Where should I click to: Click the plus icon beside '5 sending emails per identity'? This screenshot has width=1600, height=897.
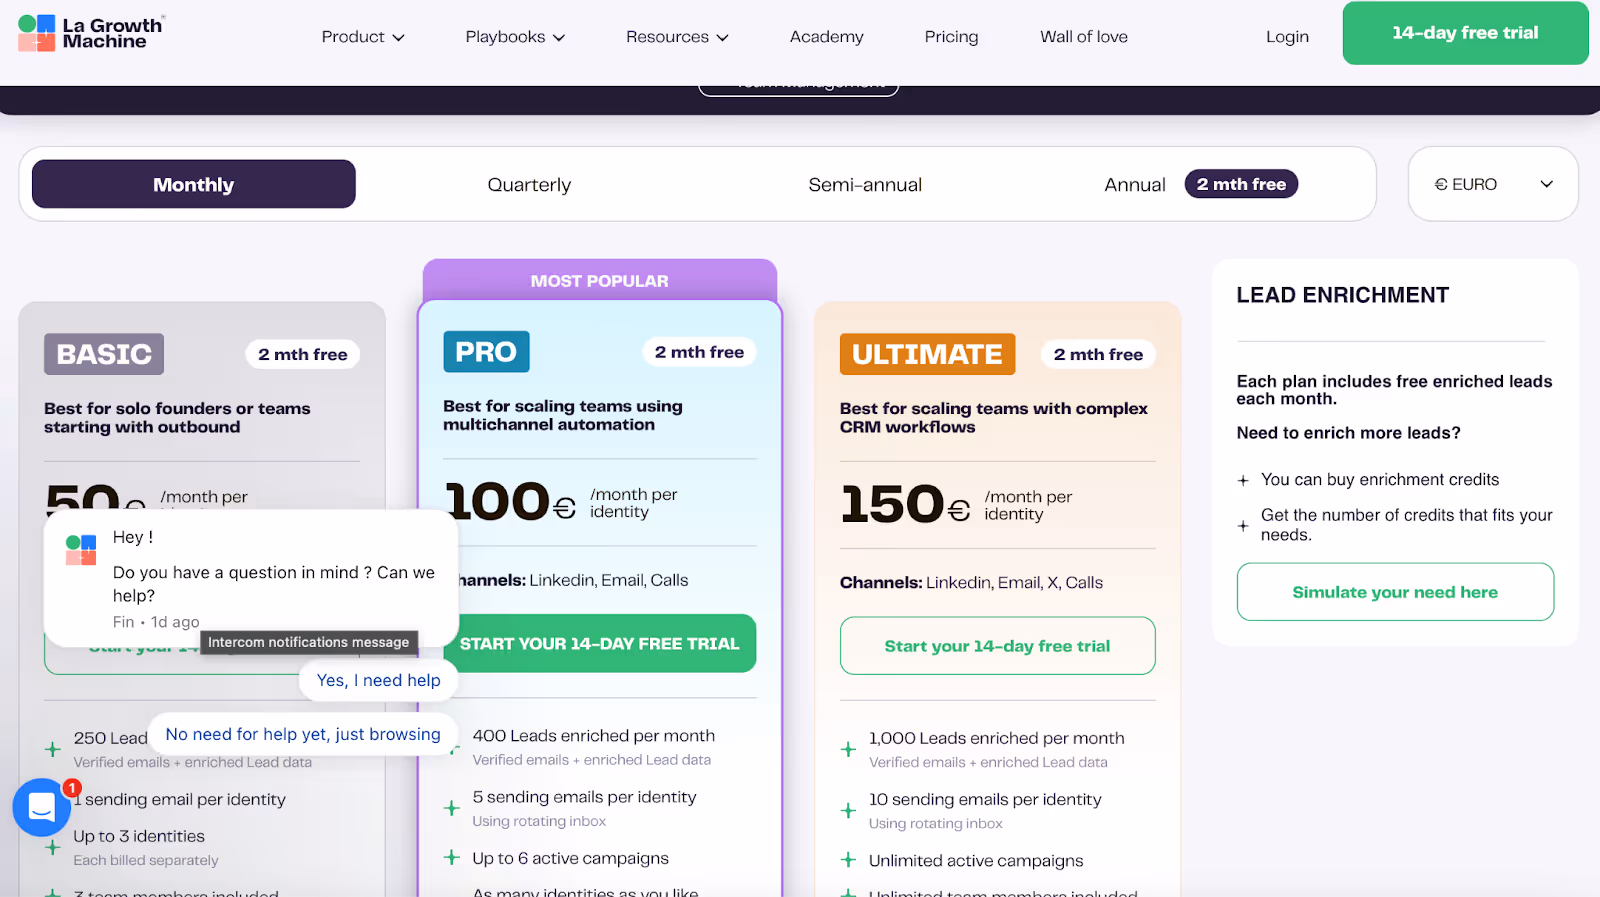click(452, 807)
